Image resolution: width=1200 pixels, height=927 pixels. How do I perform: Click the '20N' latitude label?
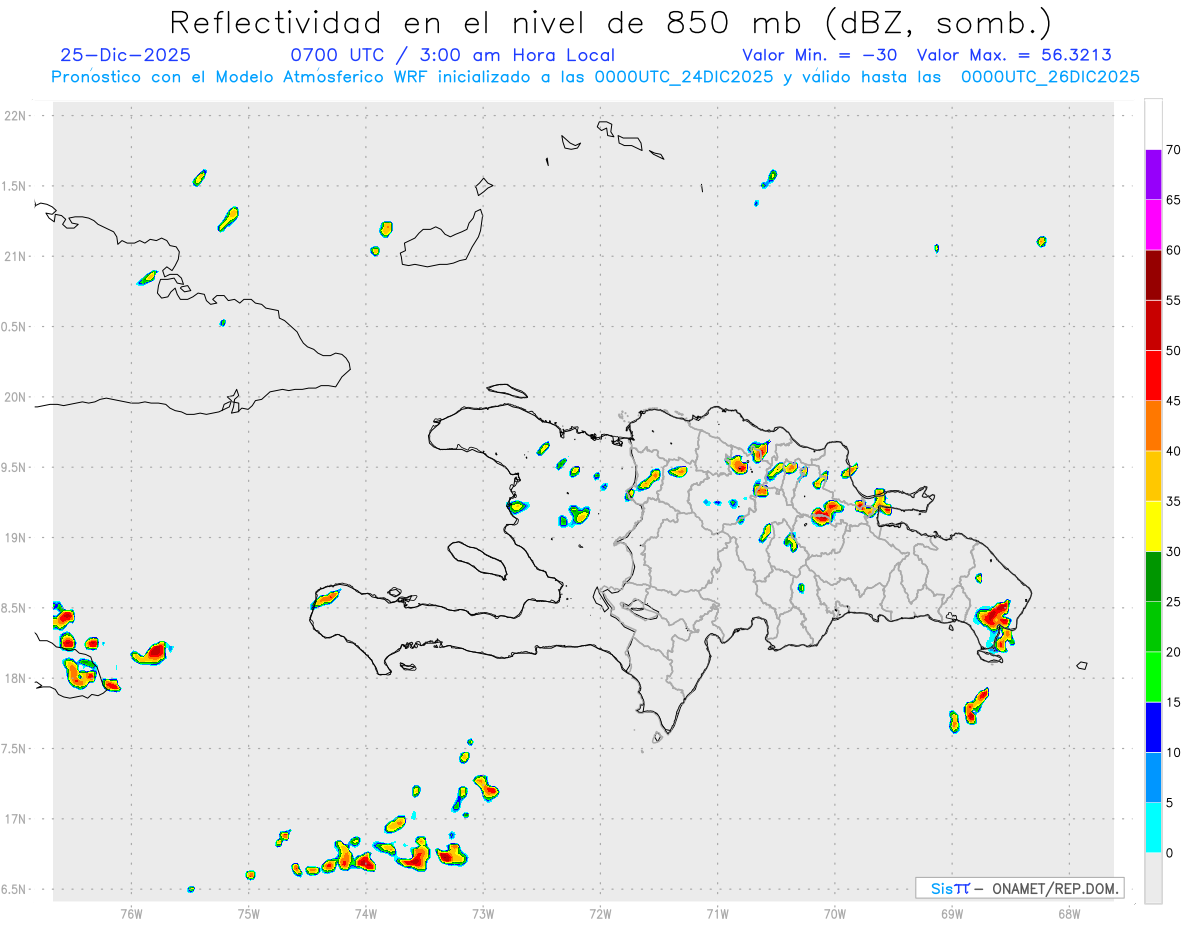pyautogui.click(x=17, y=397)
